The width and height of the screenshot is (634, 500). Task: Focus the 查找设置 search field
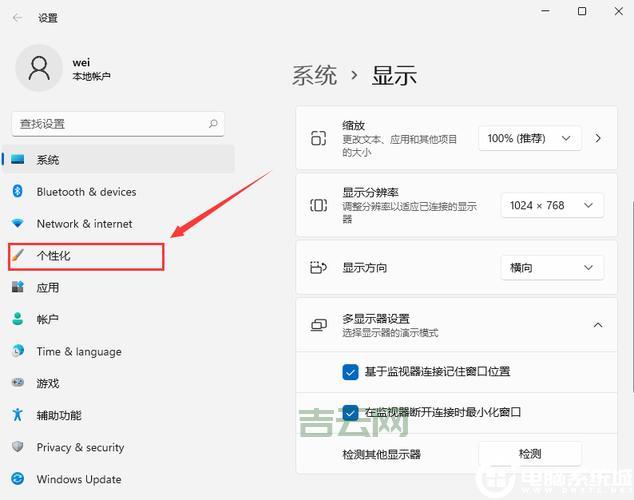[x=118, y=124]
